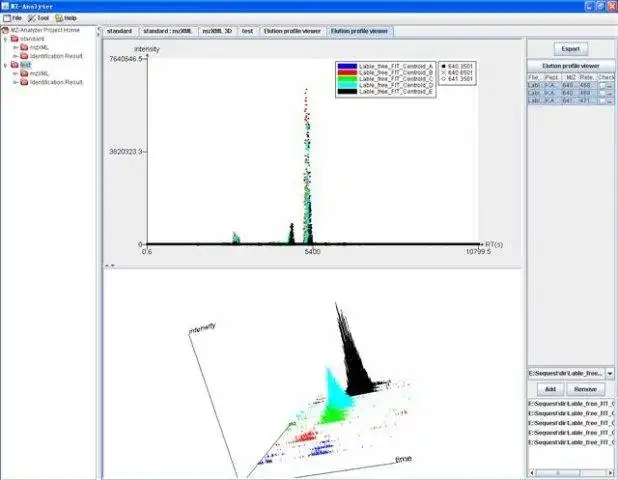Switch to the 'standard : mzXML' tab
Viewport: 618px width, 480px height.
168,31
